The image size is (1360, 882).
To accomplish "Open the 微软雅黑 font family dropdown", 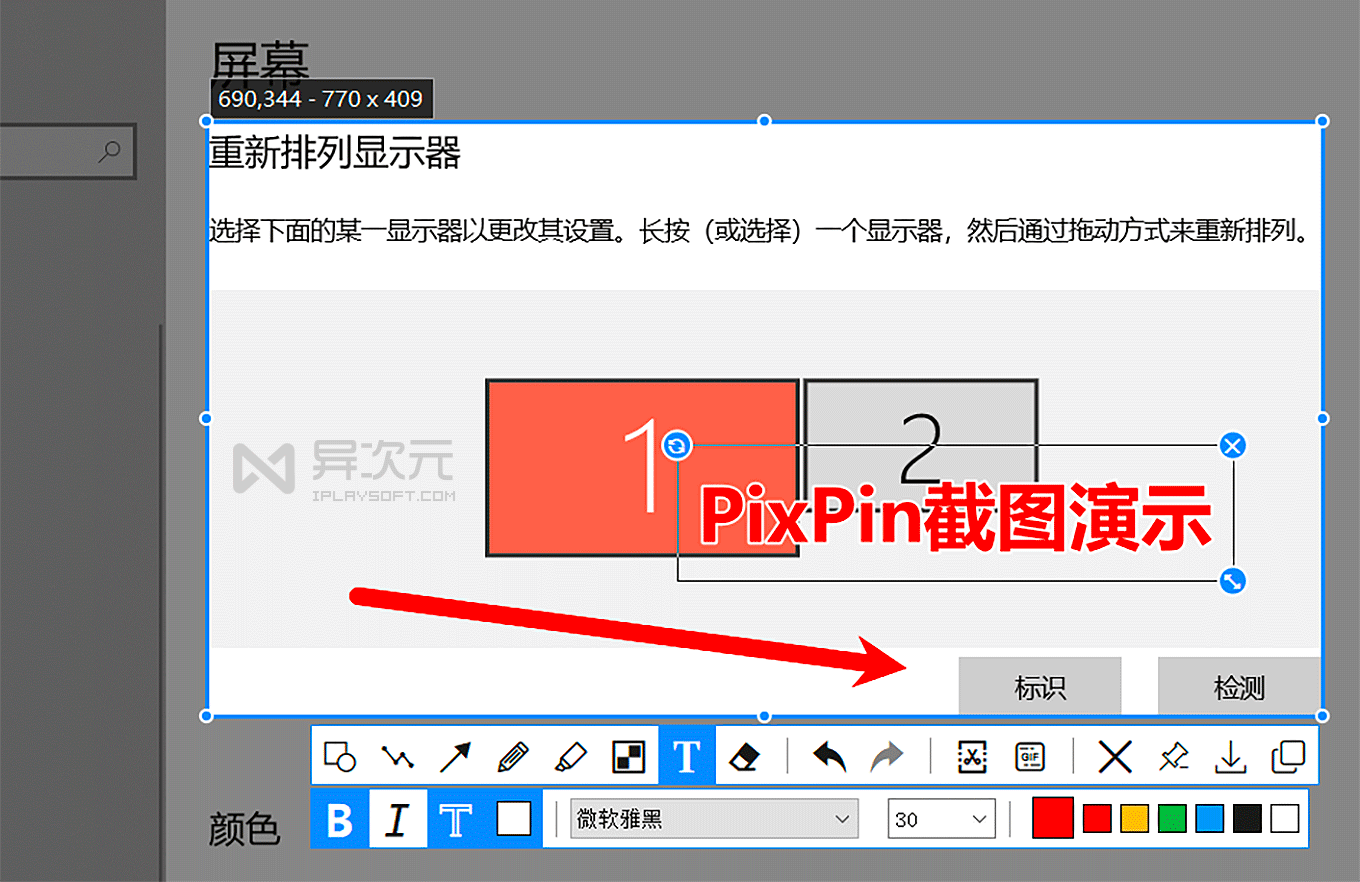I will pyautogui.click(x=712, y=818).
